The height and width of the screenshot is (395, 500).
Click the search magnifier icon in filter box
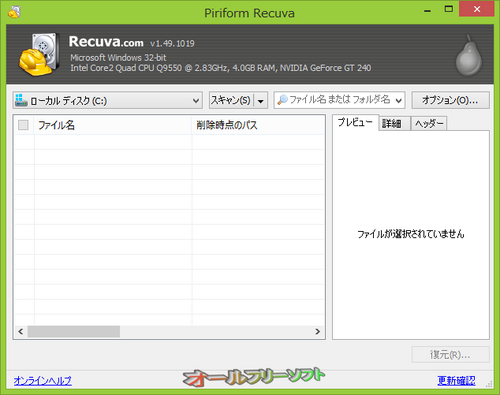click(282, 100)
